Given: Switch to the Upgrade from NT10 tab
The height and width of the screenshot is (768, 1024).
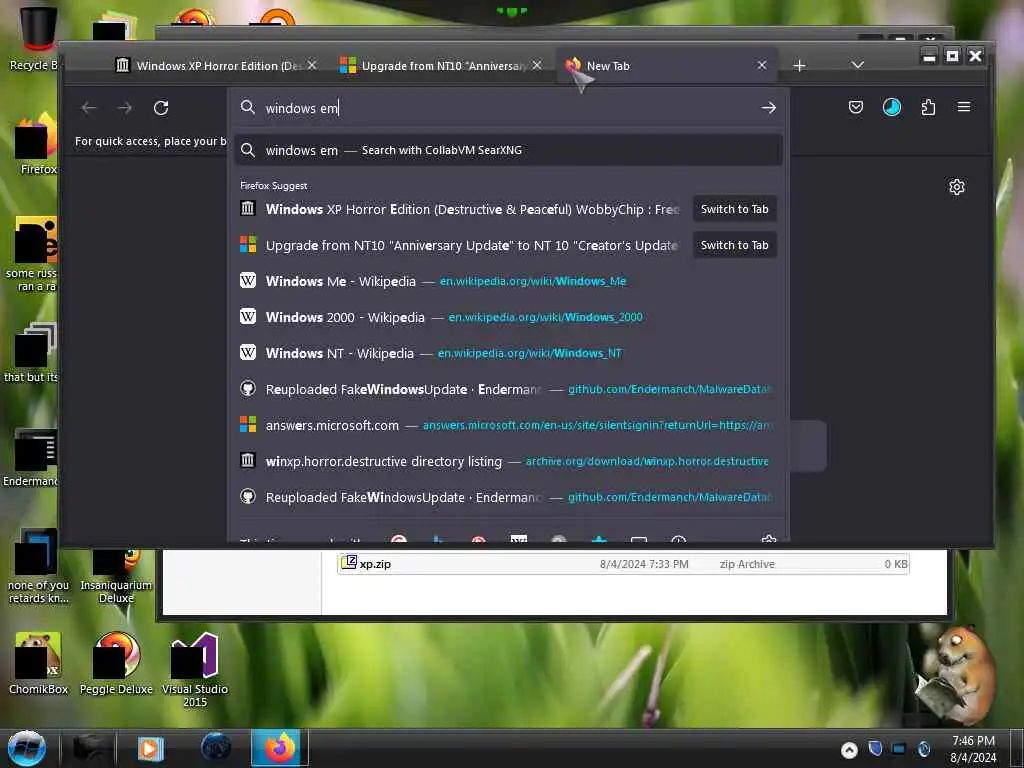Looking at the screenshot, I should click(x=443, y=66).
